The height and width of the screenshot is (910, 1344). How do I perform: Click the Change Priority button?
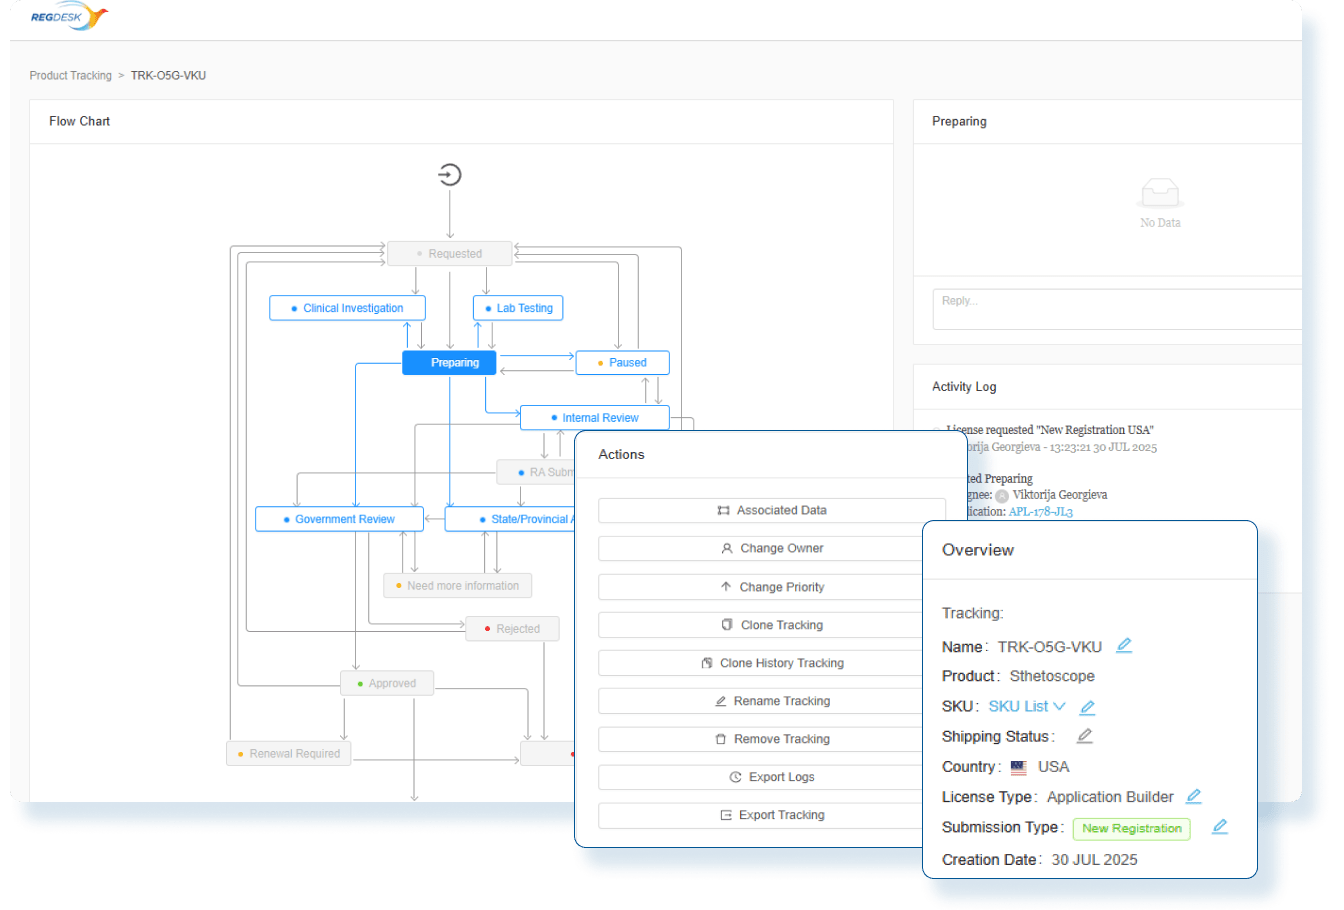(771, 587)
